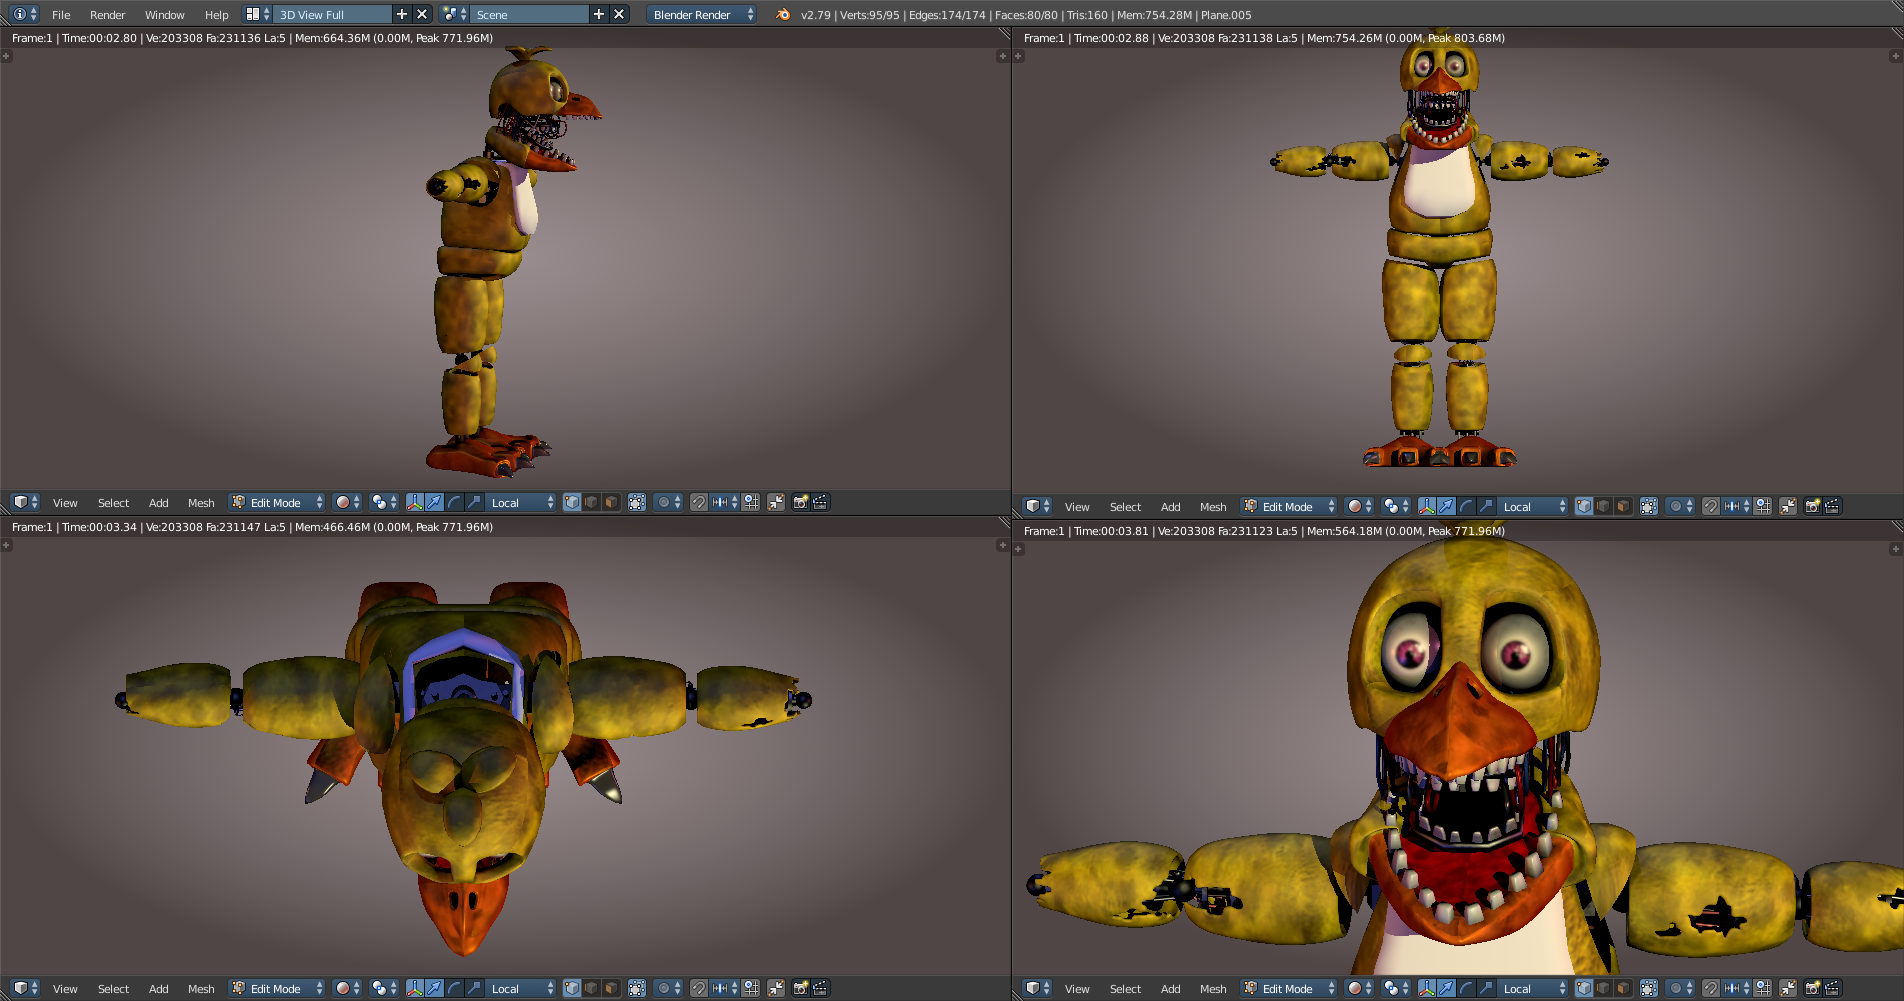This screenshot has height=1001, width=1904.
Task: Click Add in the side-view viewport header
Action: coord(158,503)
